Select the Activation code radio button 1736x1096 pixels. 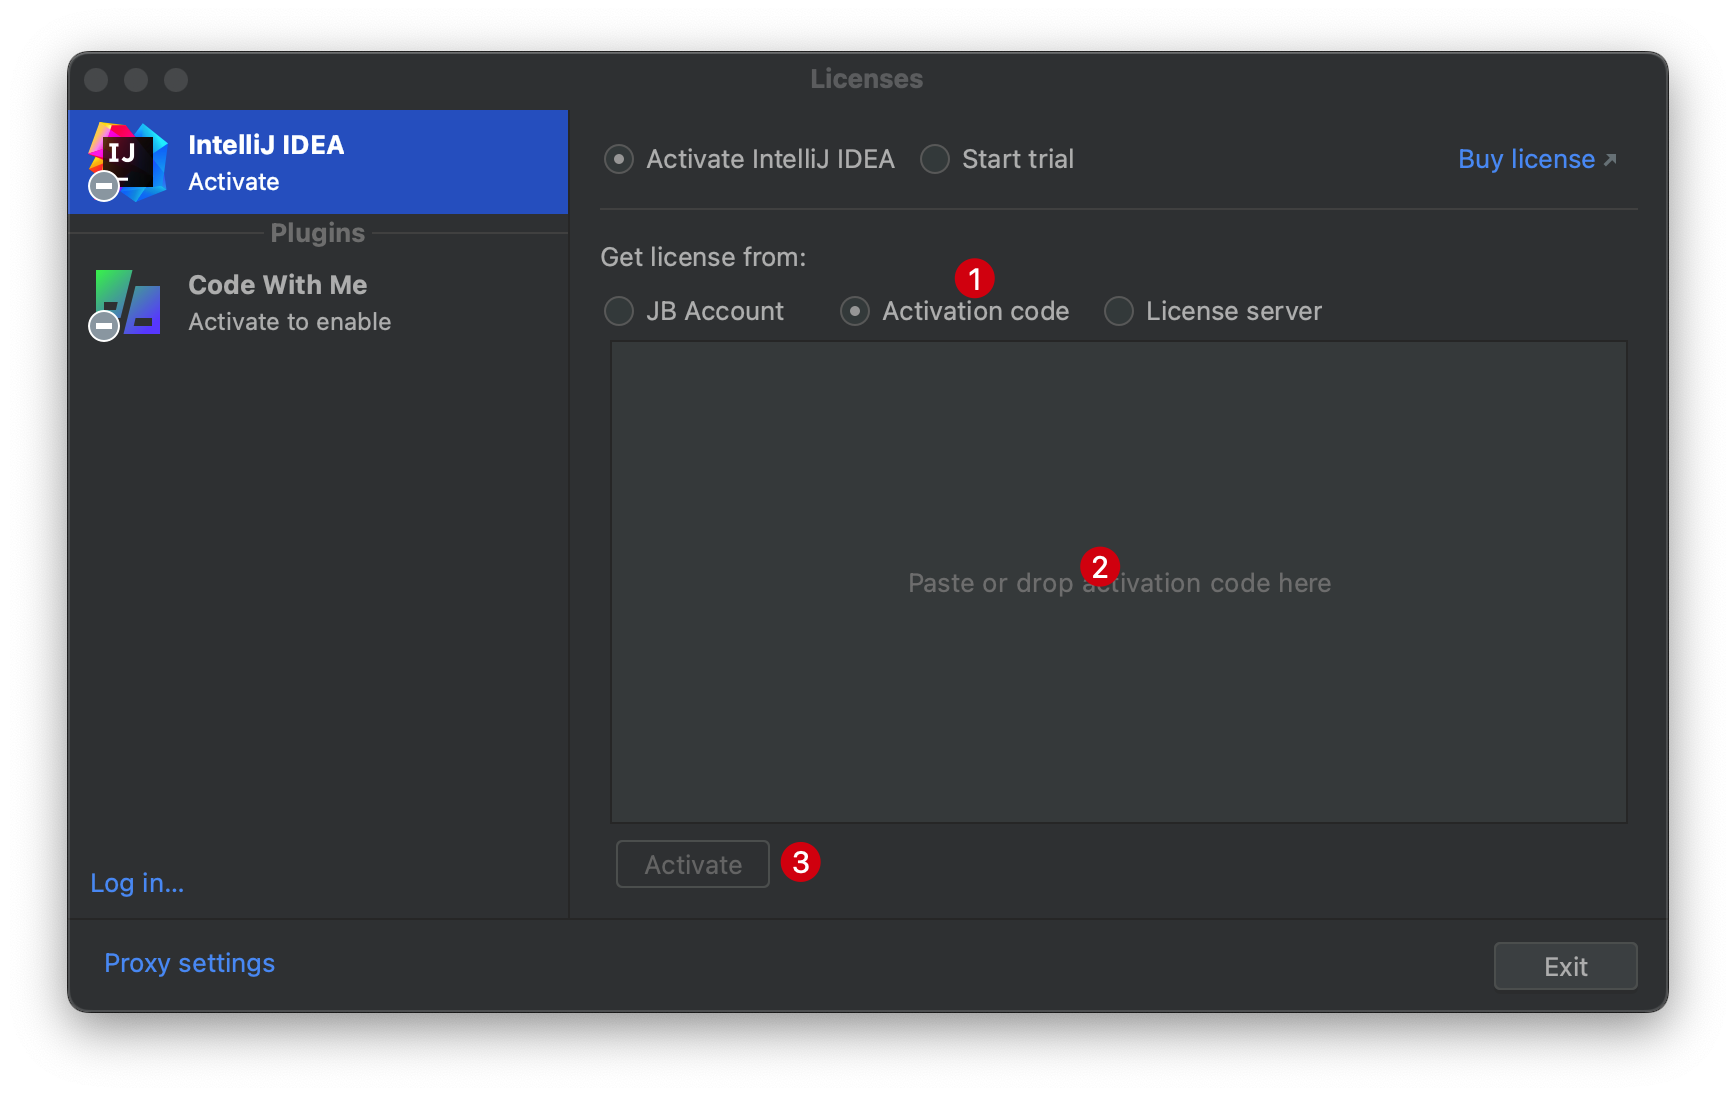coord(855,311)
